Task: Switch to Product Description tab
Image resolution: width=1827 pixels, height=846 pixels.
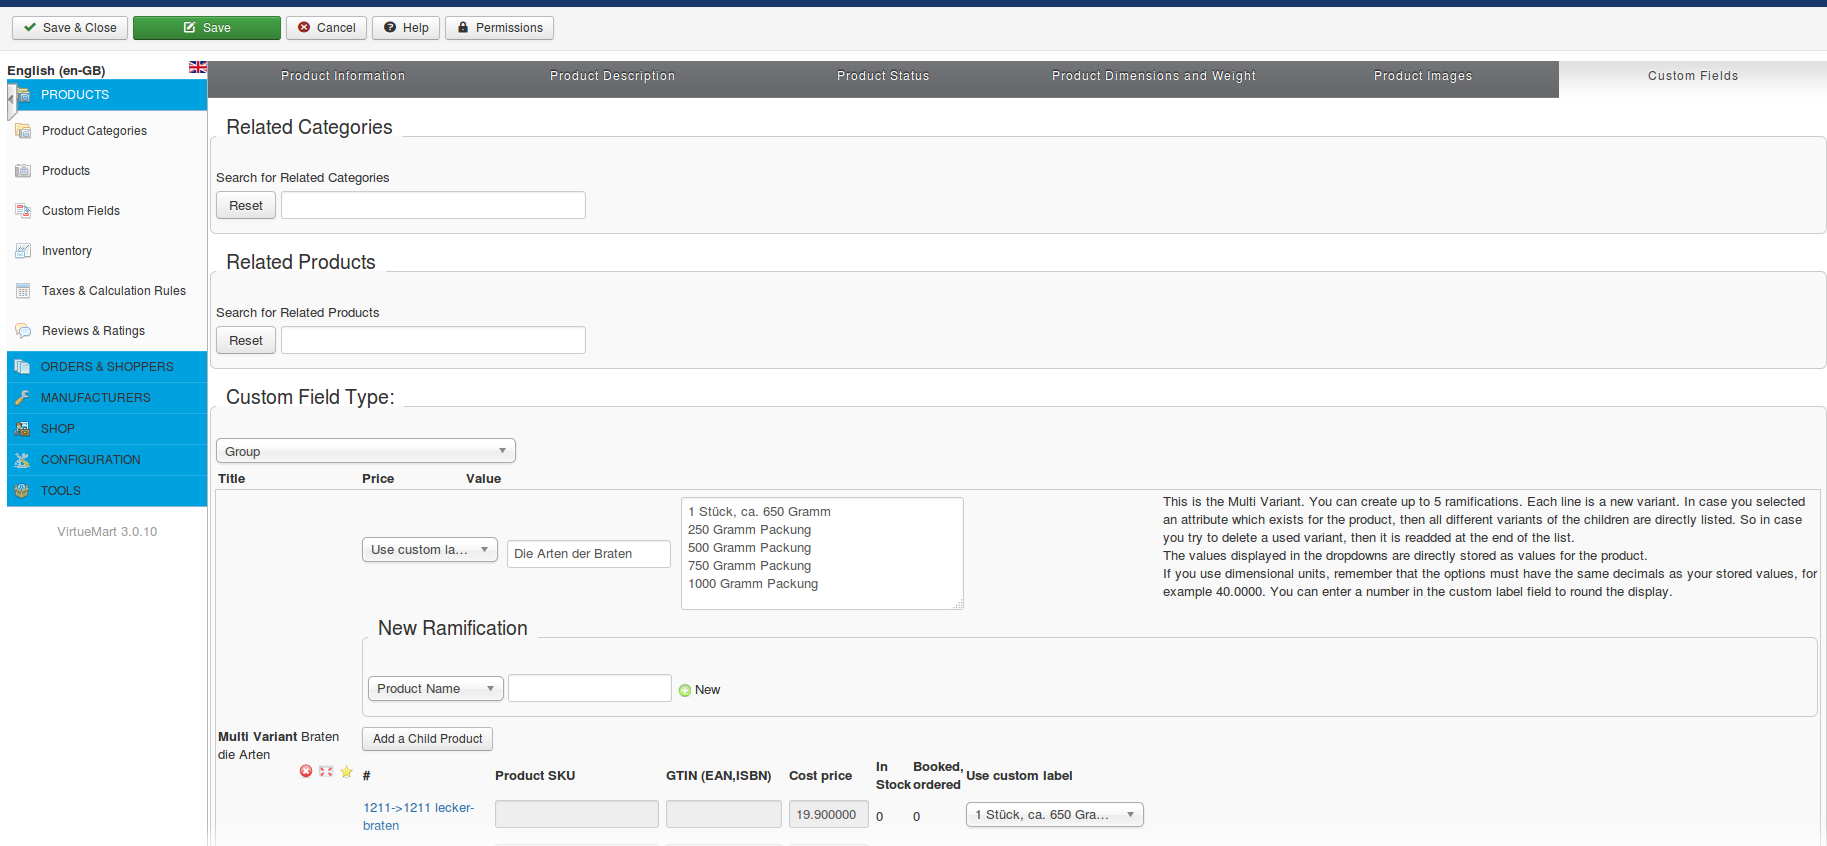Action: [612, 76]
